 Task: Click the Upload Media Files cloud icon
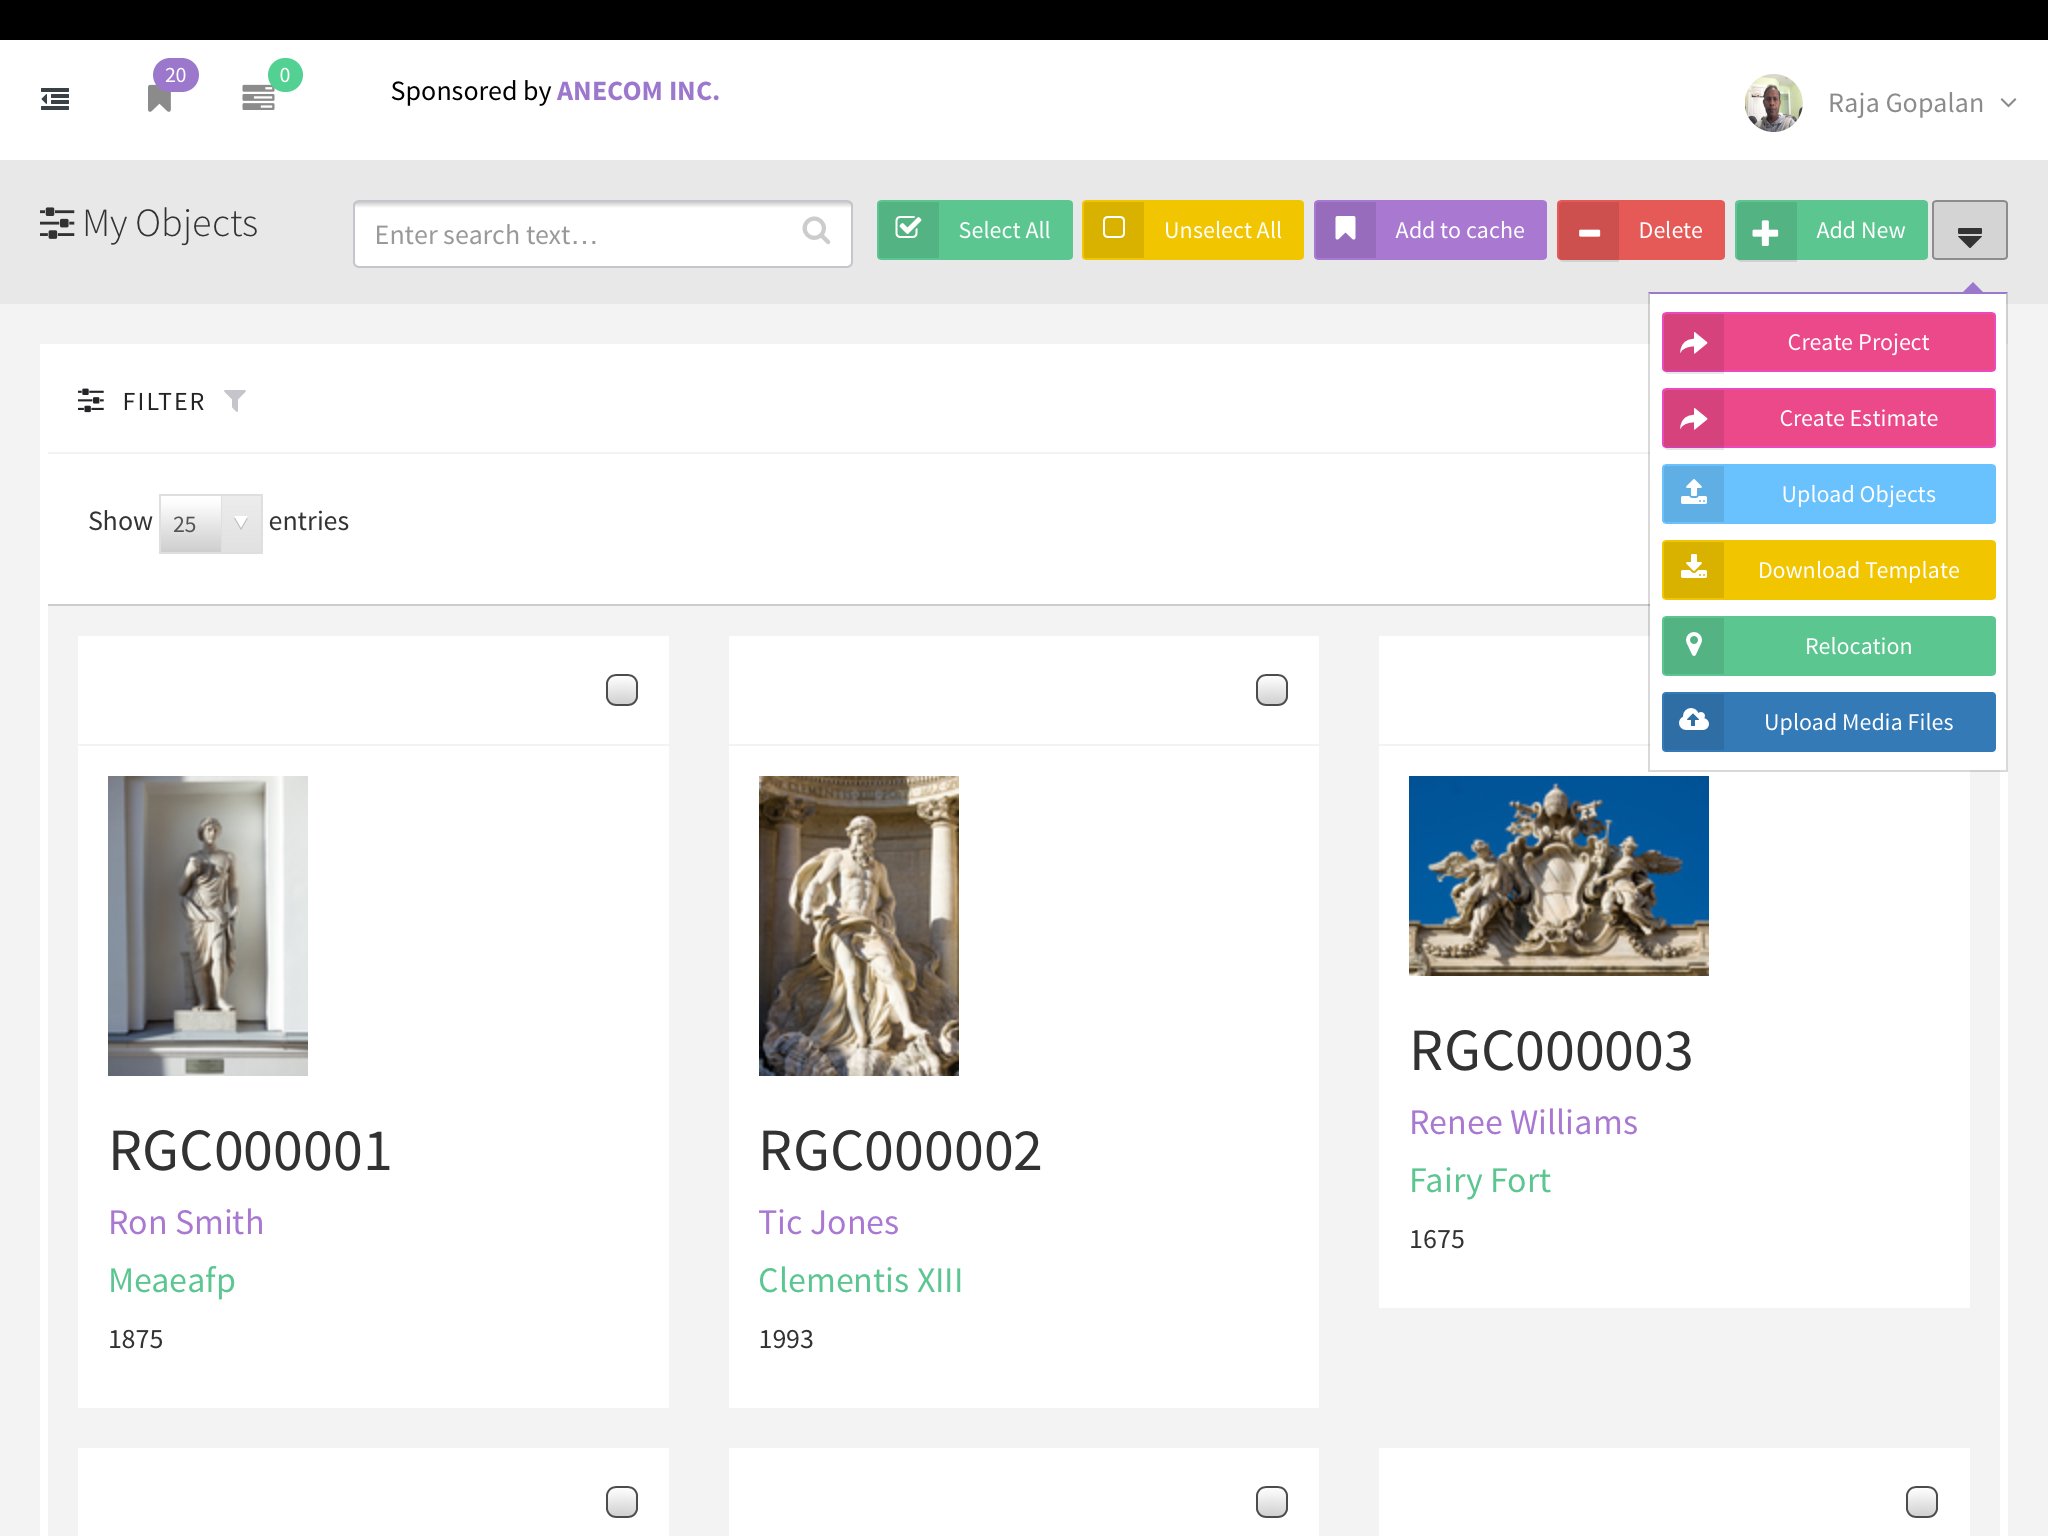click(x=1693, y=720)
